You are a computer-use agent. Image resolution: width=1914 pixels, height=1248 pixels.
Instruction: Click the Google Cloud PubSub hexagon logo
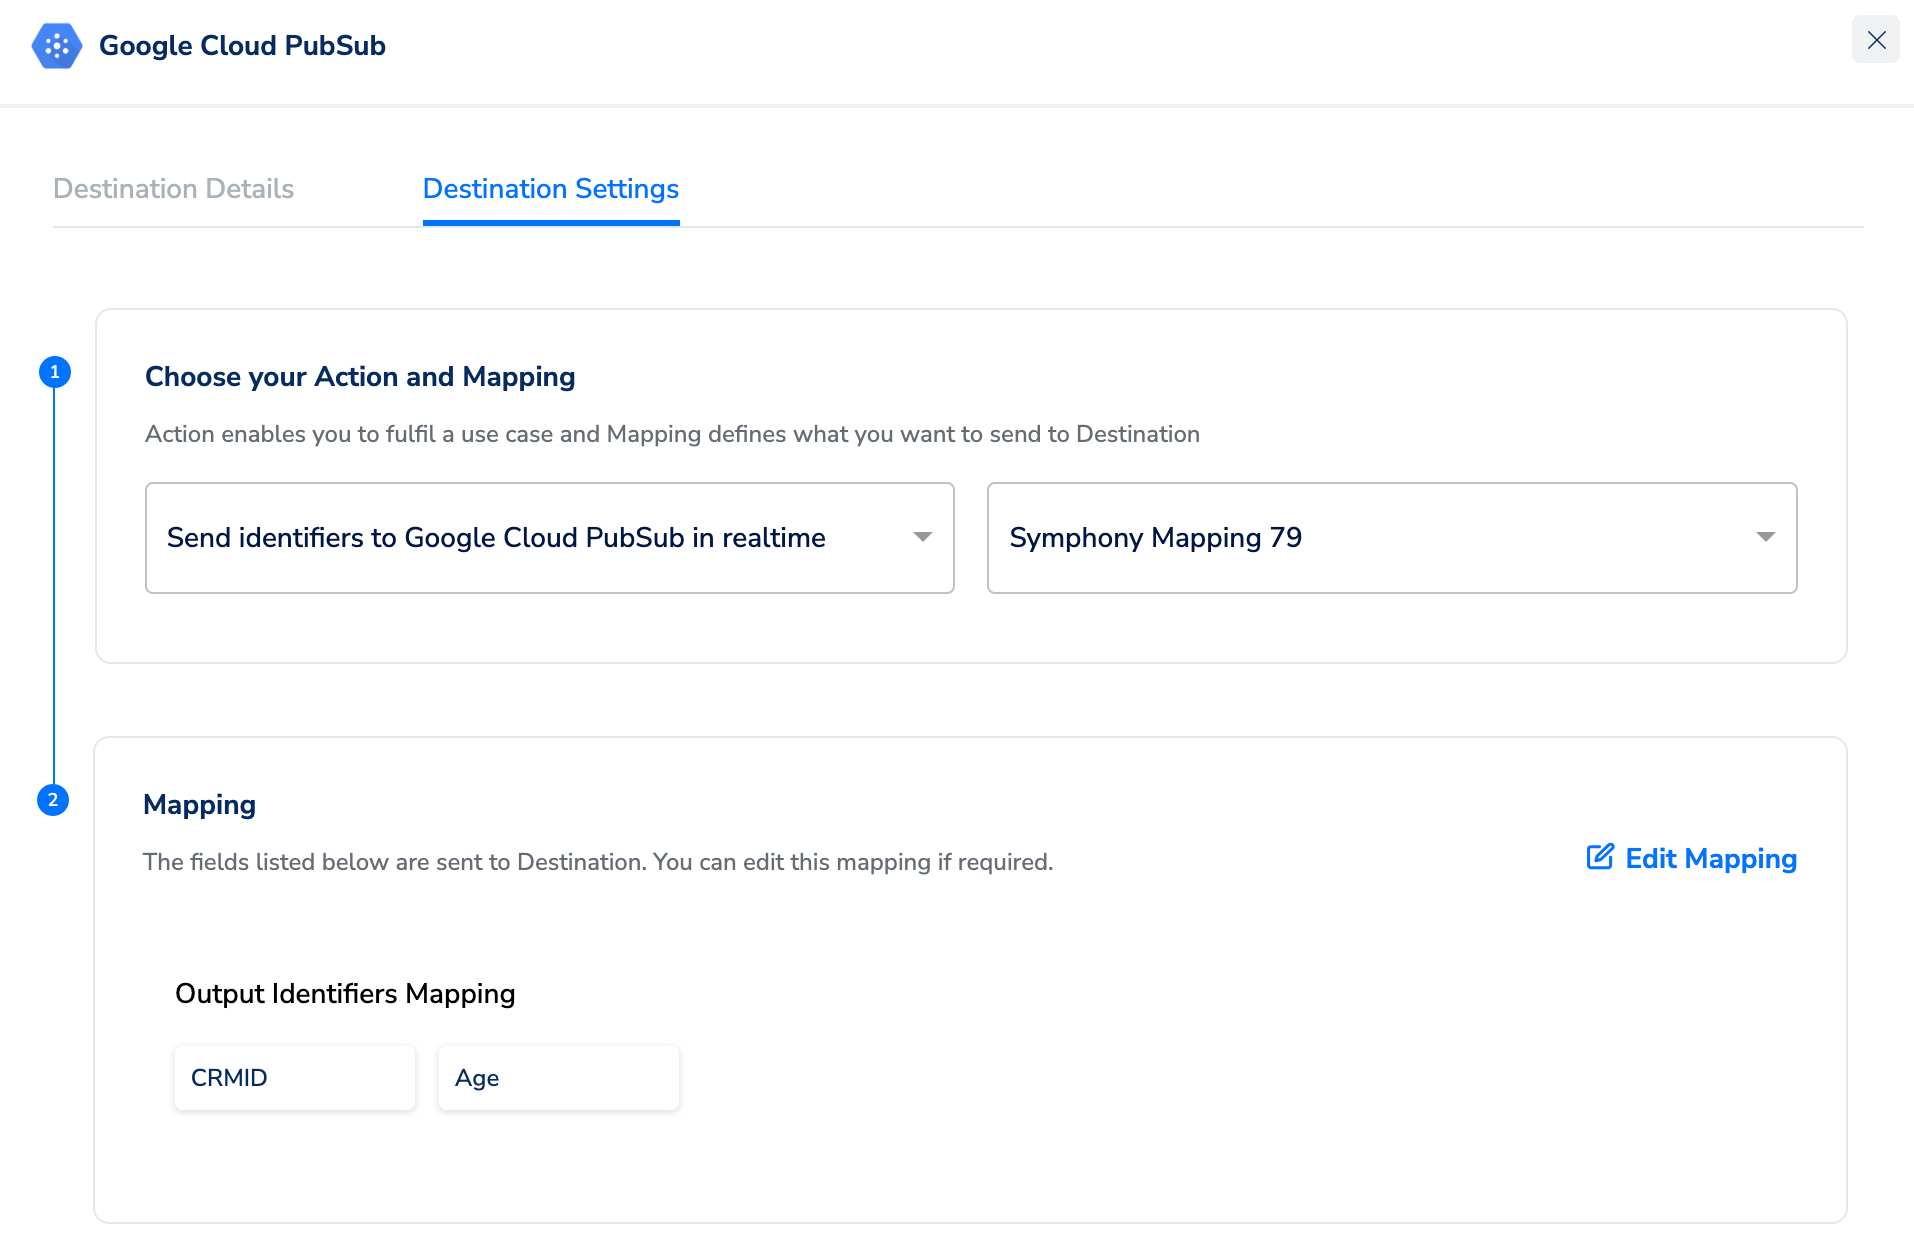(x=57, y=46)
